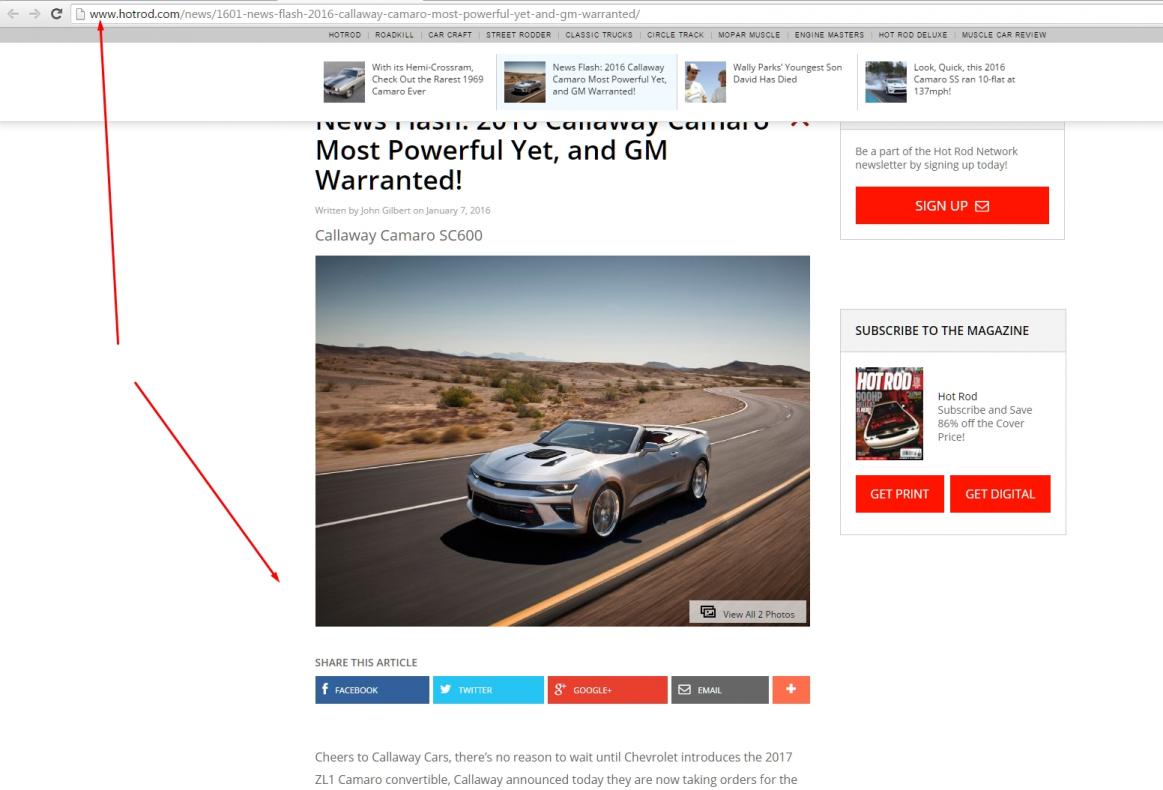
Task: Open the News Flash Callaway Camaro story link
Action: [x=609, y=79]
